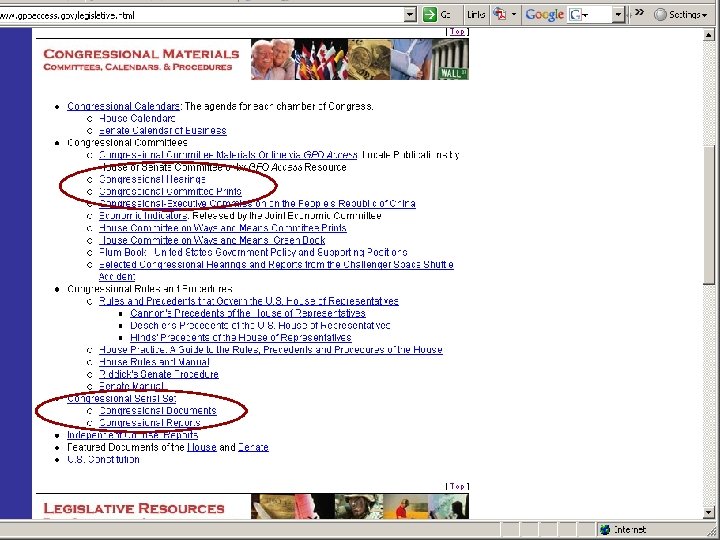Click the Internet zone globe icon in status bar

pos(605,530)
